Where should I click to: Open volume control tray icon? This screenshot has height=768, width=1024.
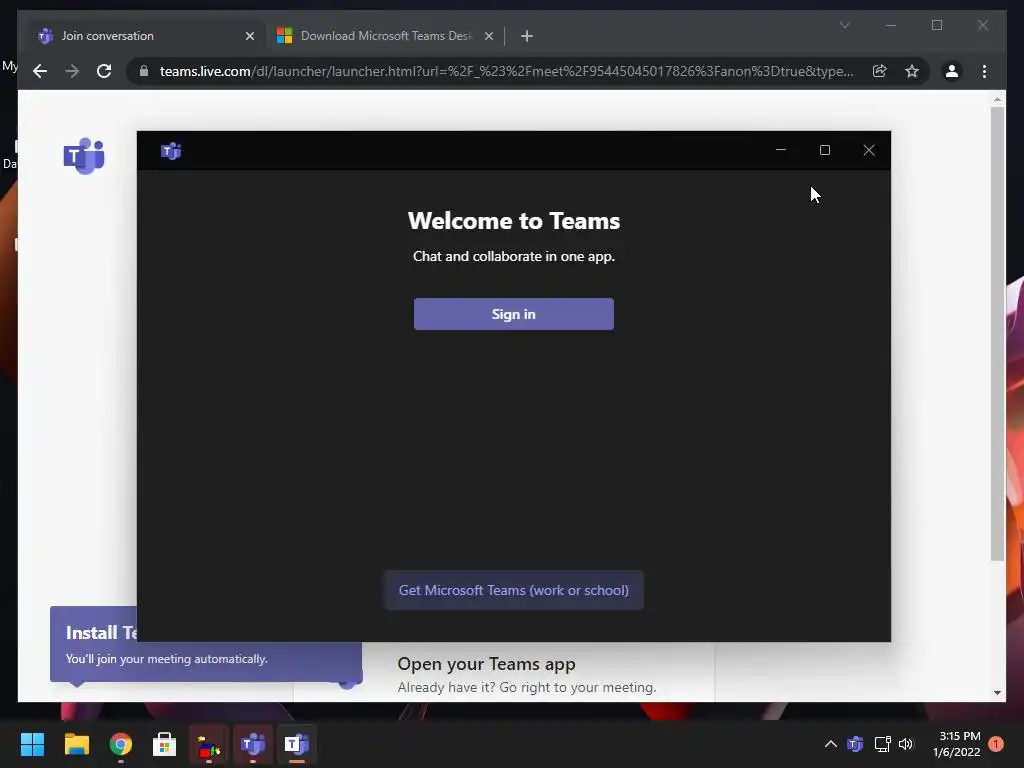pyautogui.click(x=906, y=744)
